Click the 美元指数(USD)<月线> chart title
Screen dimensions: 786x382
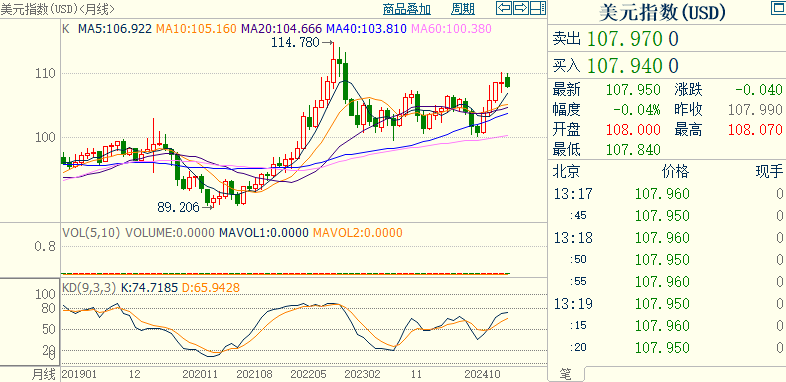pos(57,9)
